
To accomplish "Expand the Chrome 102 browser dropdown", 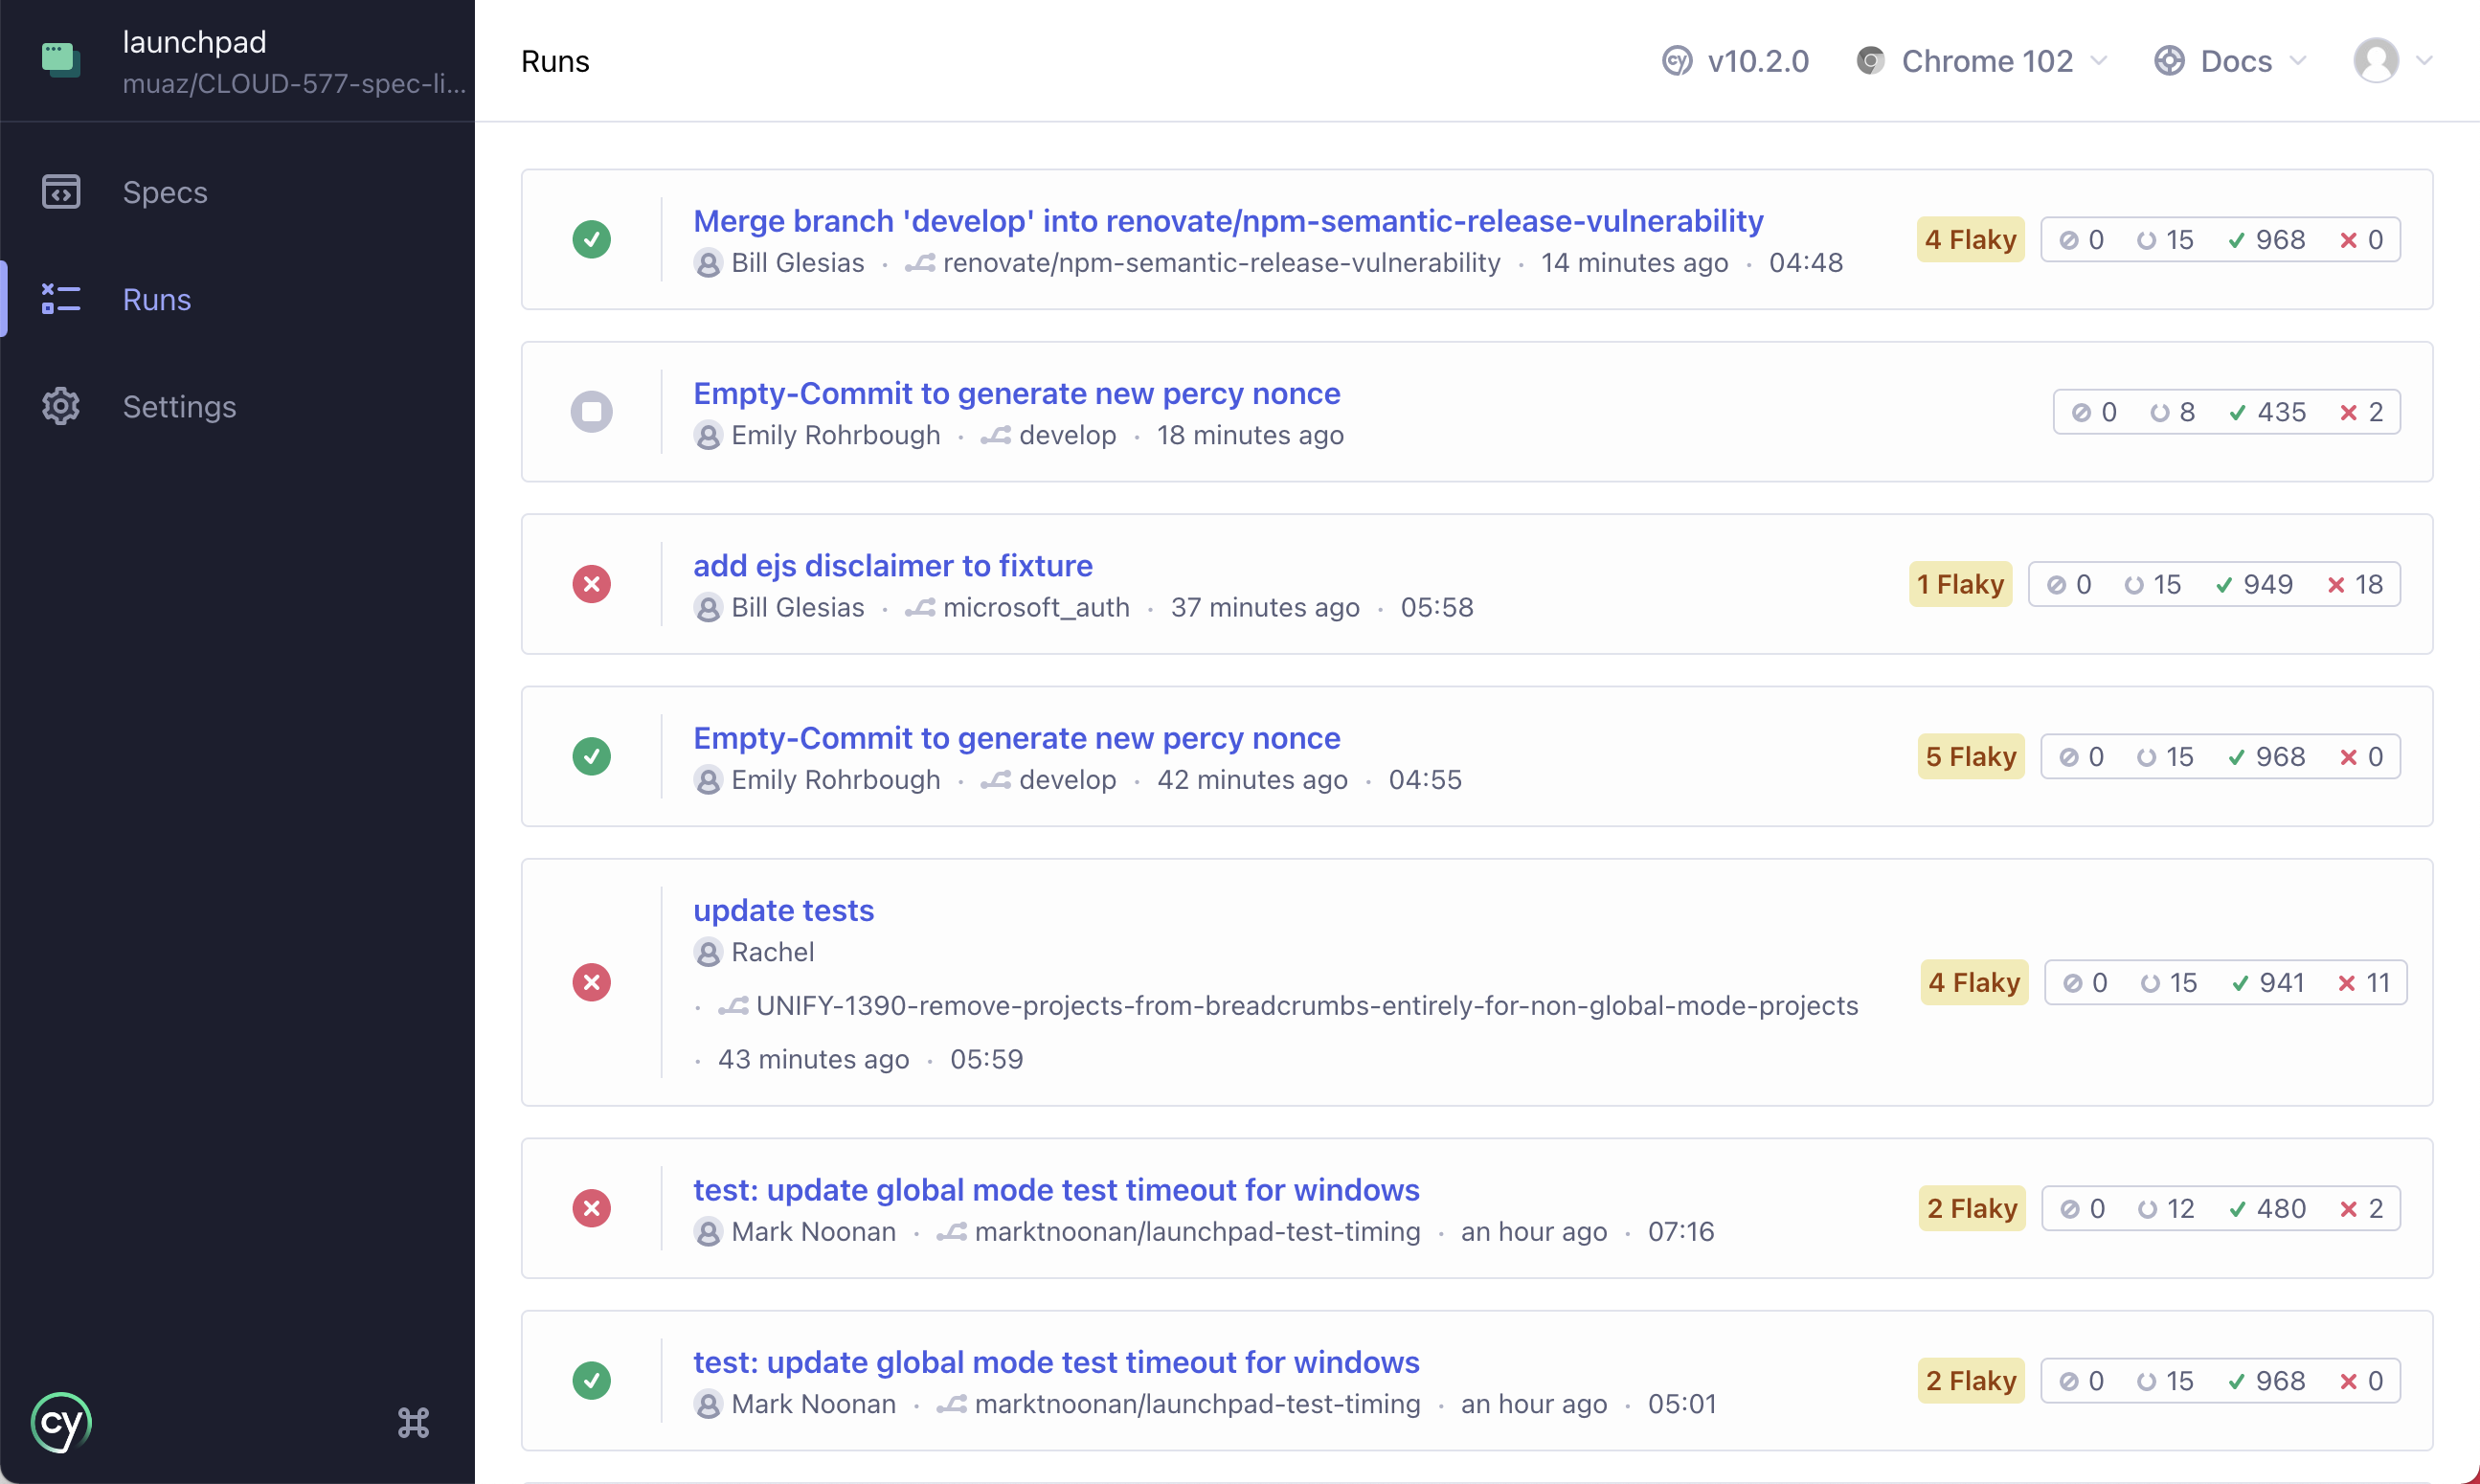I will pyautogui.click(x=1984, y=61).
